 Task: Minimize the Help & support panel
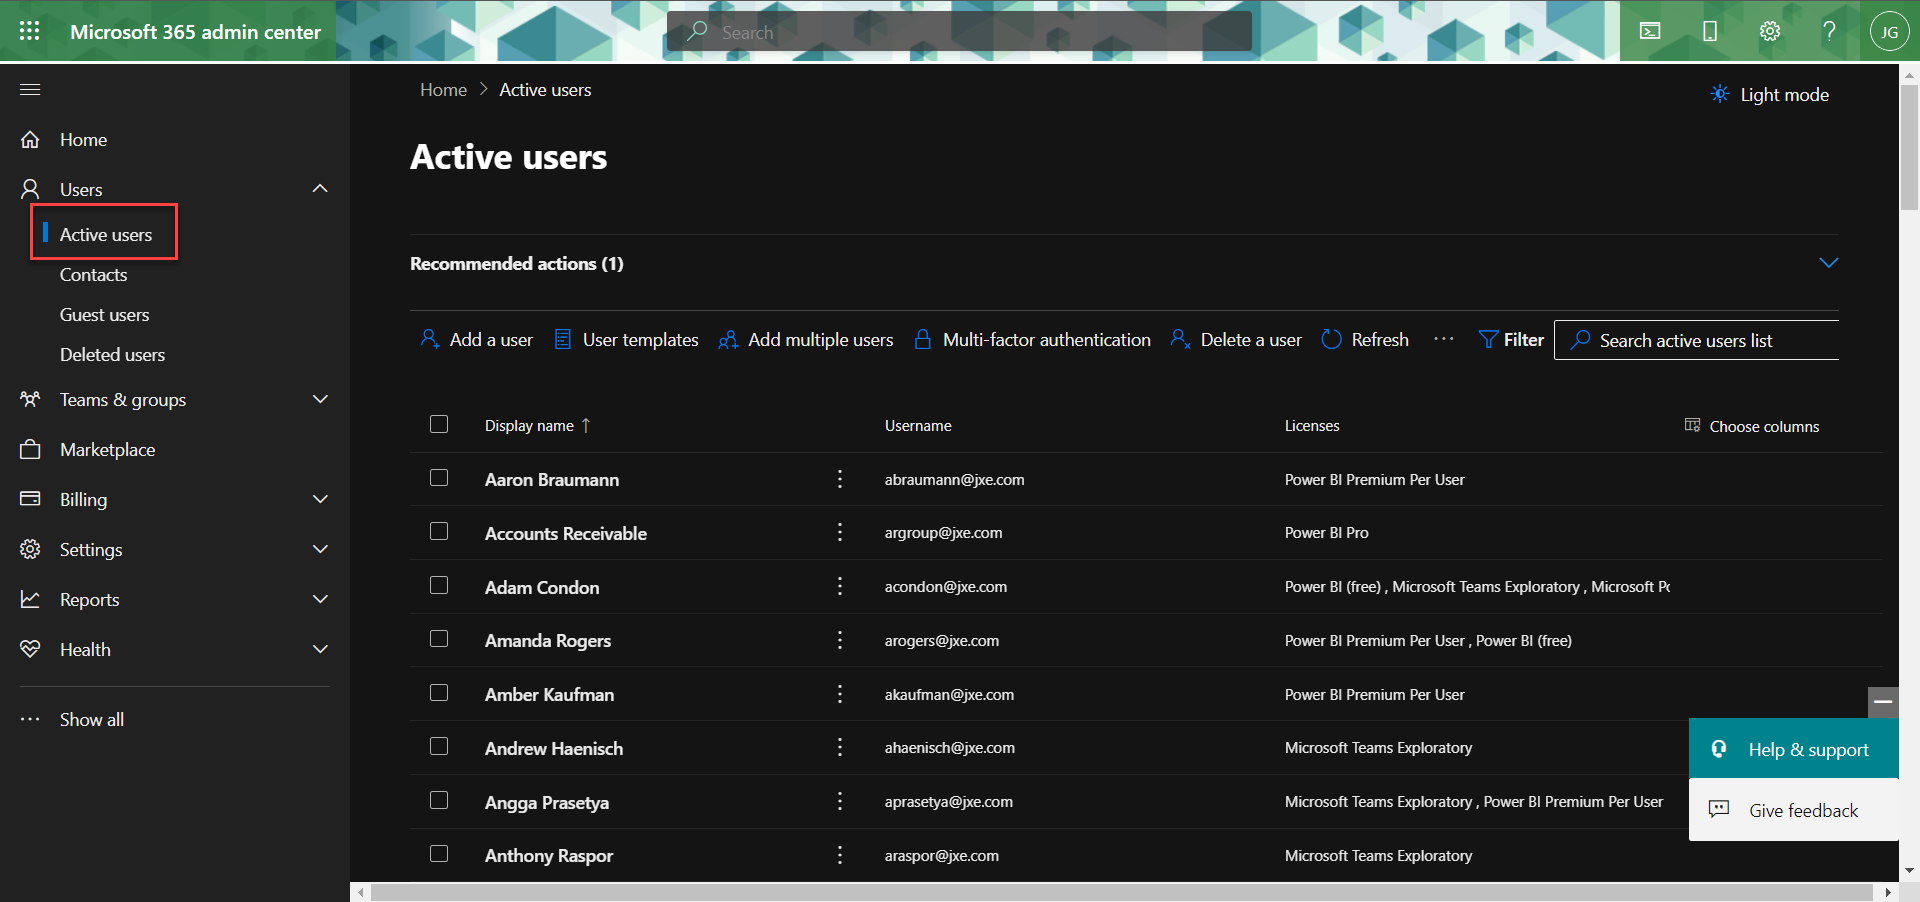[x=1883, y=702]
